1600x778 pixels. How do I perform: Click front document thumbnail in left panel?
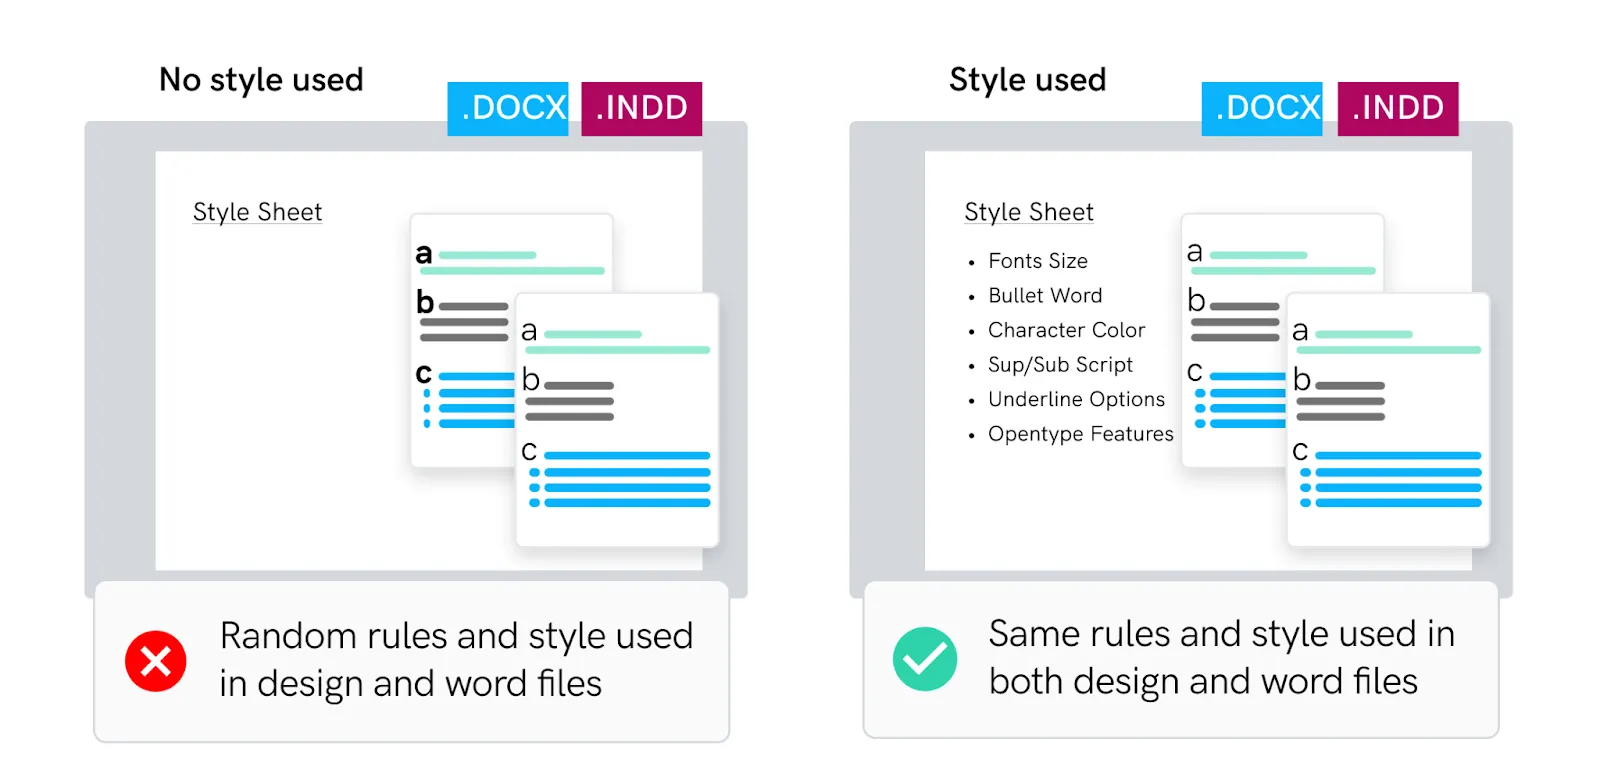tap(617, 420)
